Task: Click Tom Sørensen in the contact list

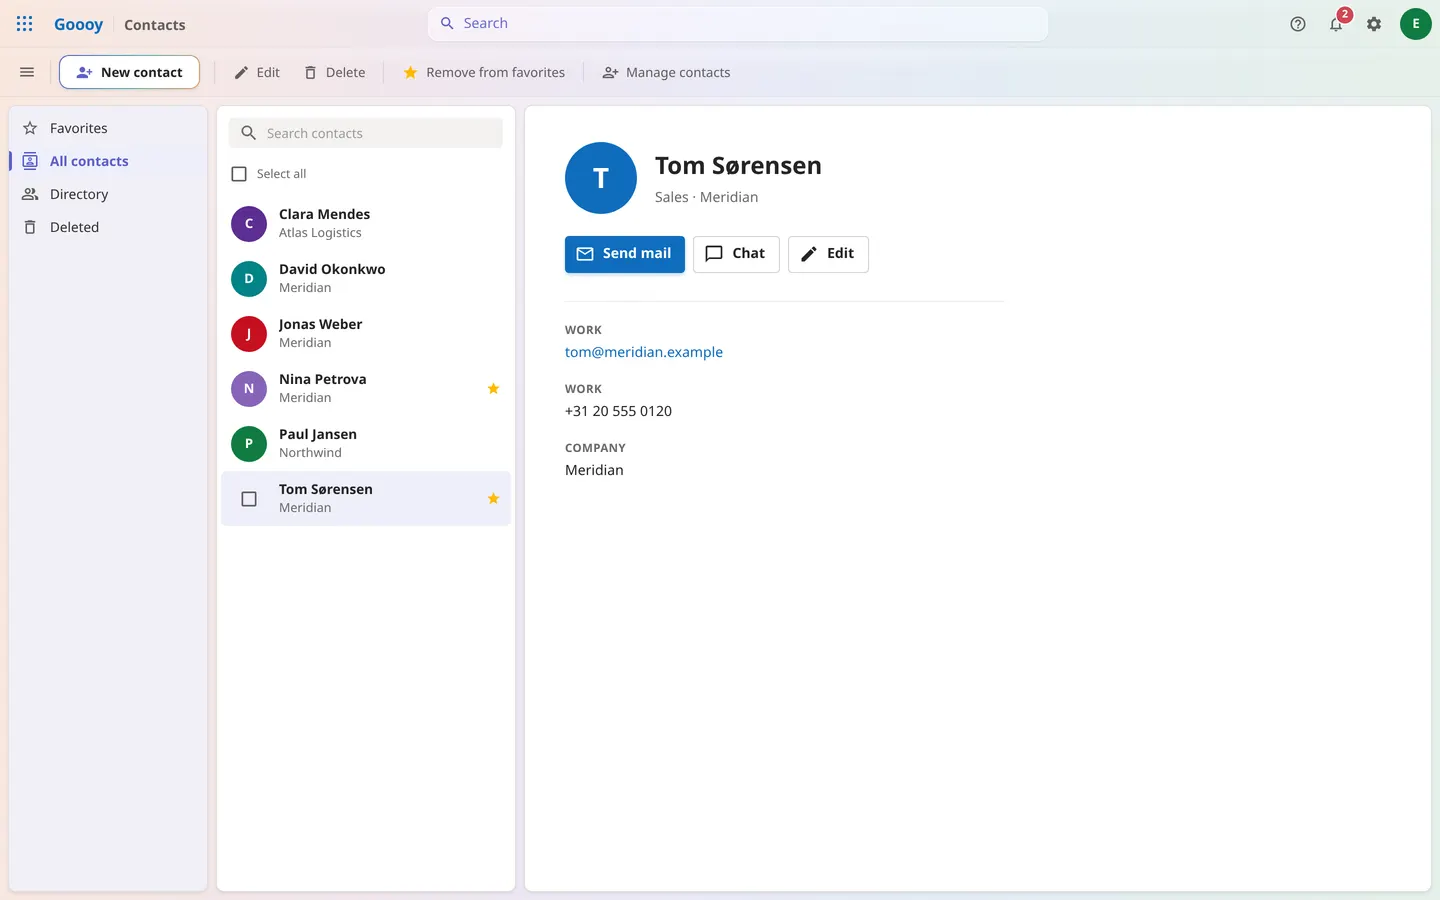Action: coord(366,498)
